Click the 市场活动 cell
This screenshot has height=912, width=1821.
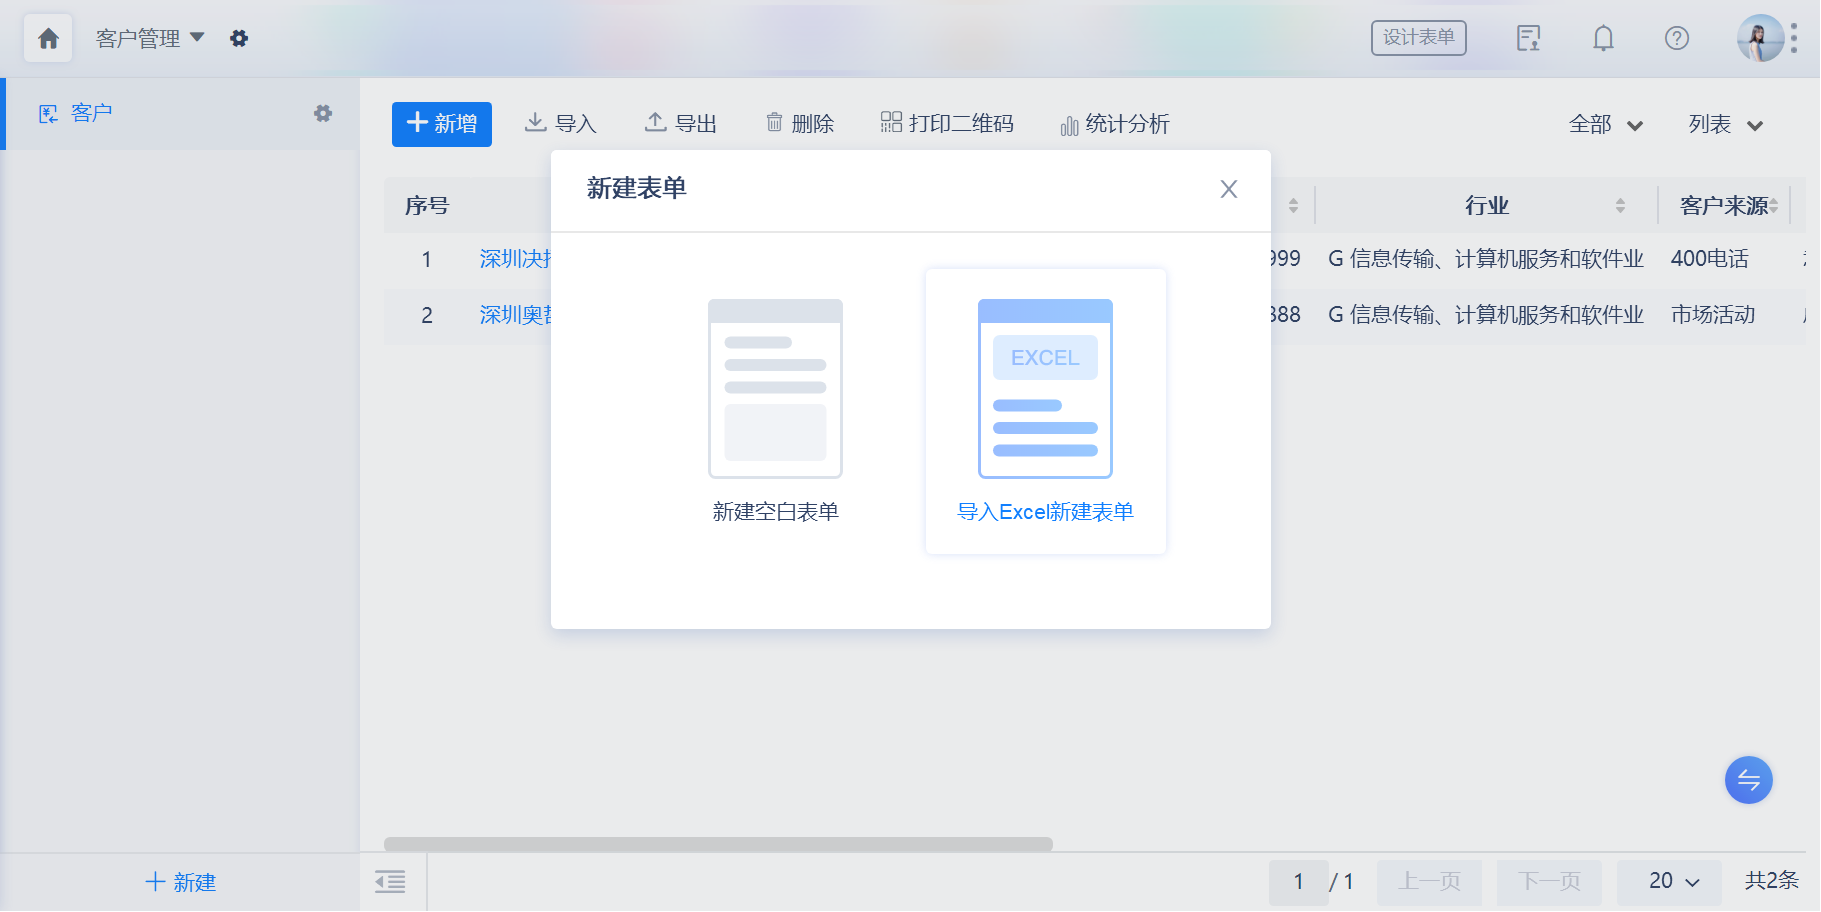coord(1713,315)
